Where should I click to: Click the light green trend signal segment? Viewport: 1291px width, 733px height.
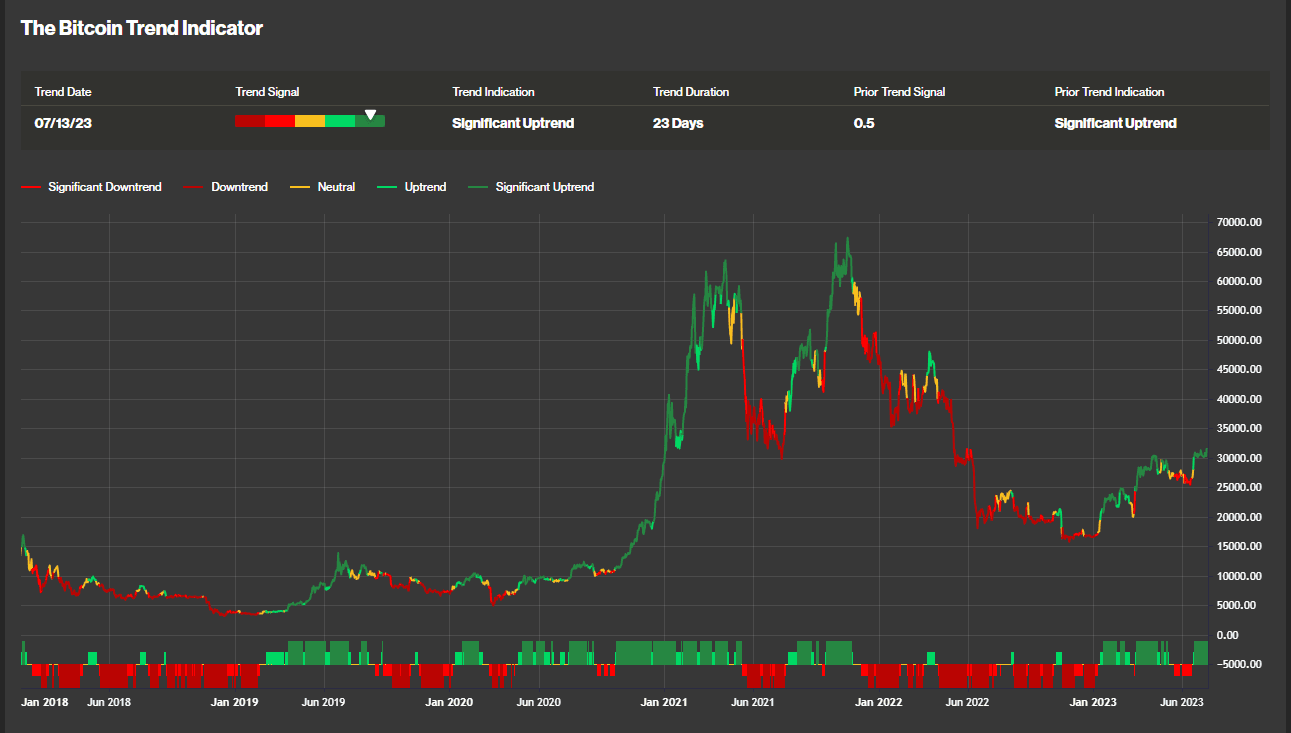[x=340, y=121]
